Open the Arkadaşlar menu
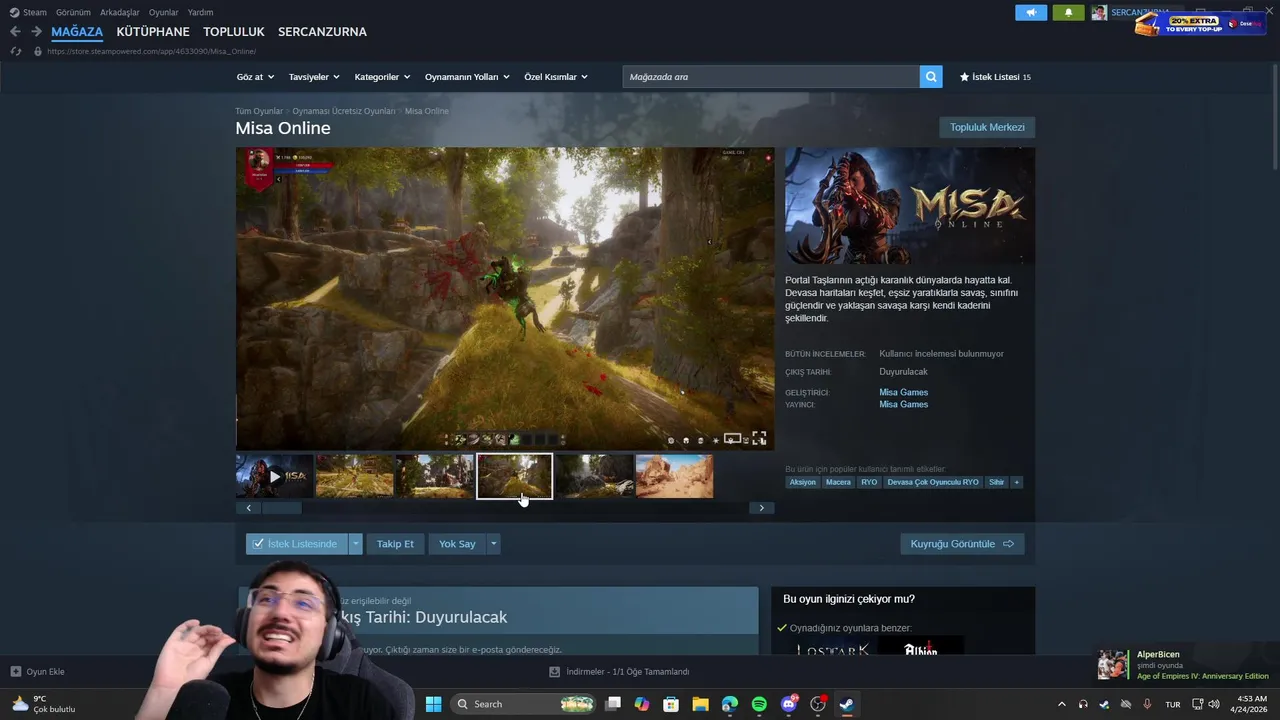This screenshot has height=720, width=1280. click(120, 12)
